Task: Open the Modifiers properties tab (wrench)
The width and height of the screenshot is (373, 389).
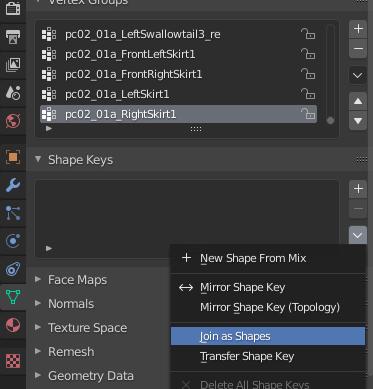Action: point(13,185)
